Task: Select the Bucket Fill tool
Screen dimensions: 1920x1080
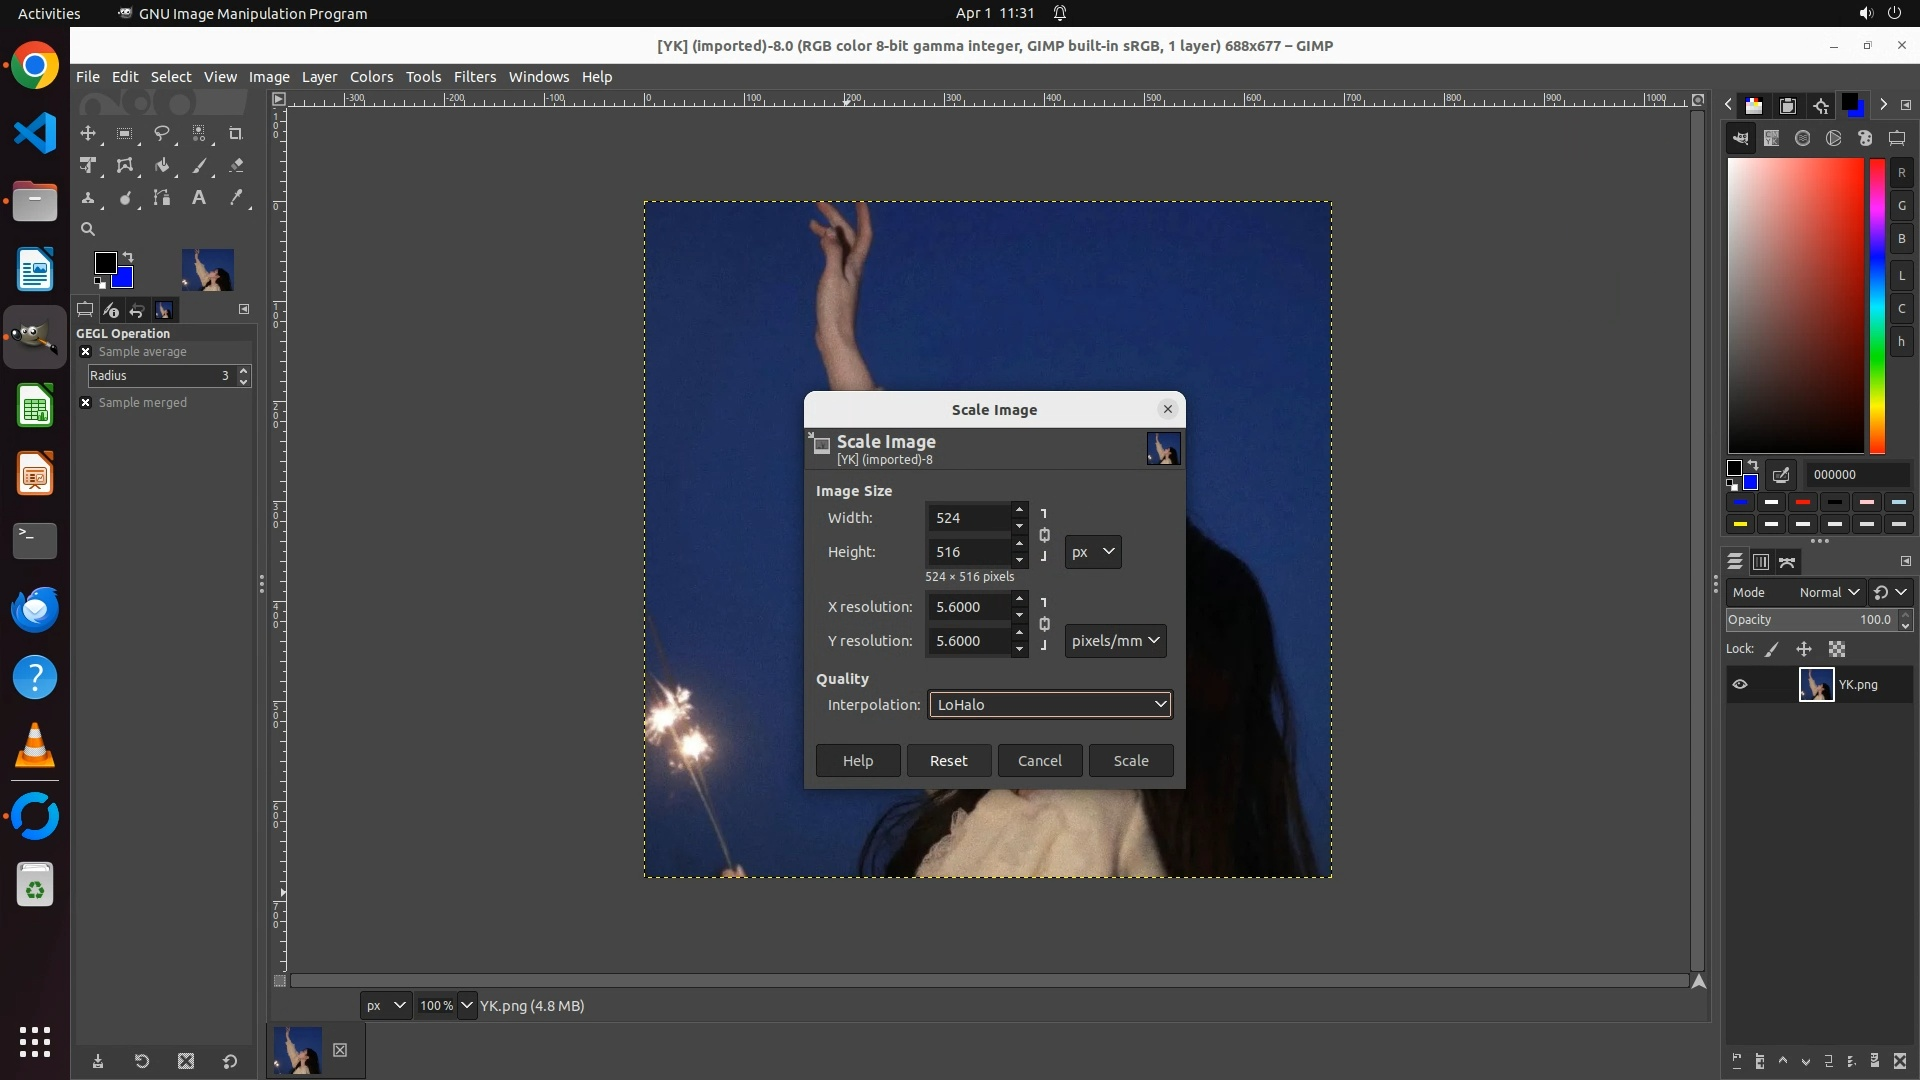Action: pos(162,166)
